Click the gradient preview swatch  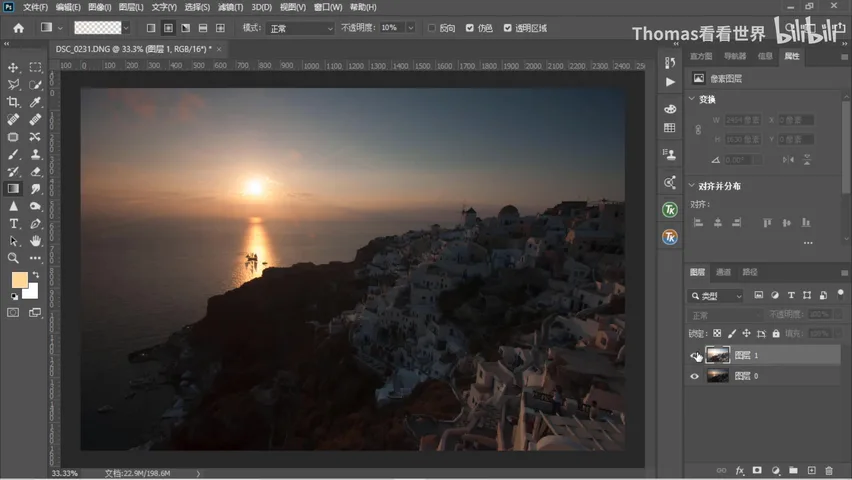point(98,28)
